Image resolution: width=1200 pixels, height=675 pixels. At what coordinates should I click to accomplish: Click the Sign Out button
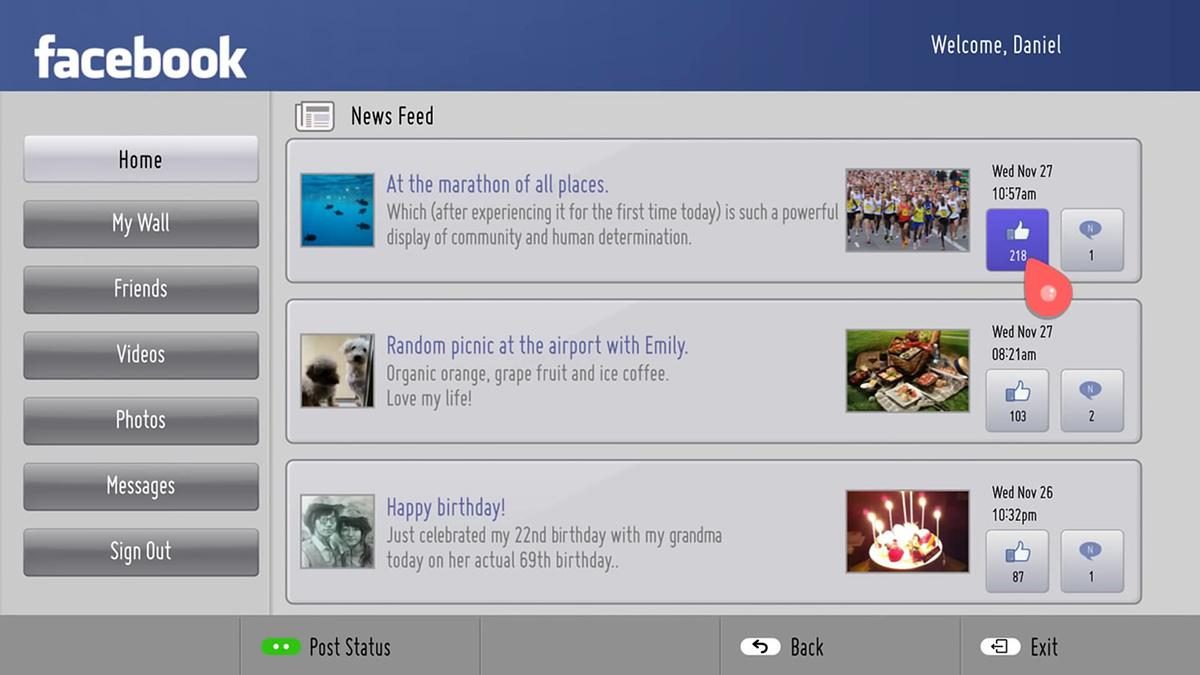point(141,551)
